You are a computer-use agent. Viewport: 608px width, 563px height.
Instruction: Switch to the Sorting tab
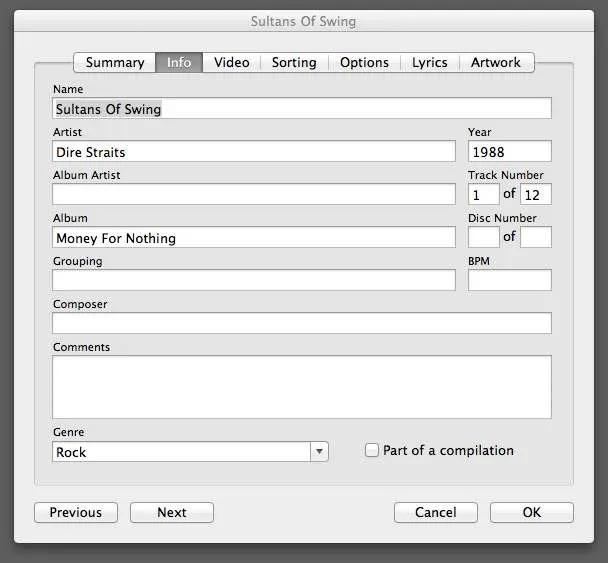(294, 62)
